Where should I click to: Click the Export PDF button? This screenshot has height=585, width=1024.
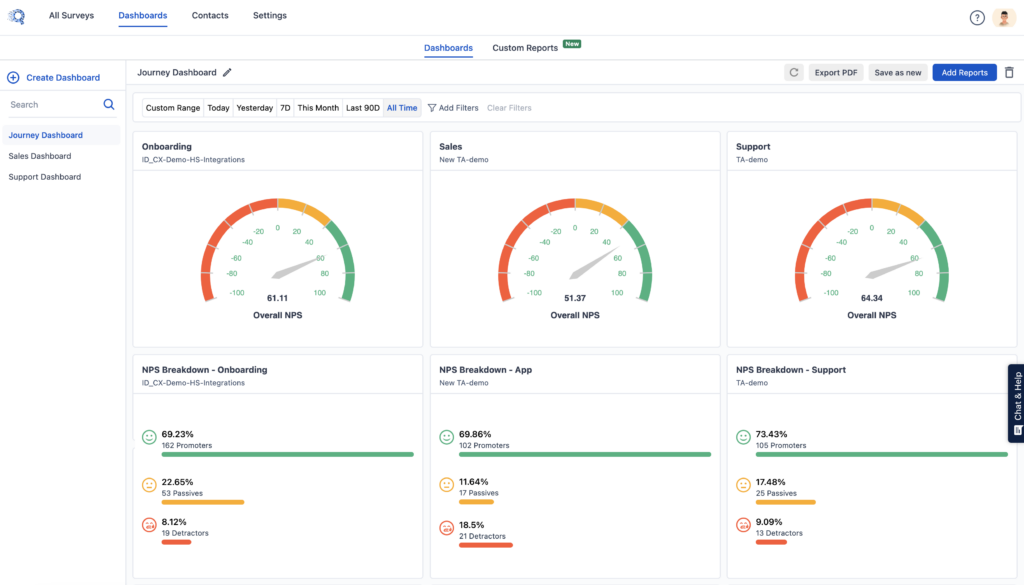(x=835, y=73)
